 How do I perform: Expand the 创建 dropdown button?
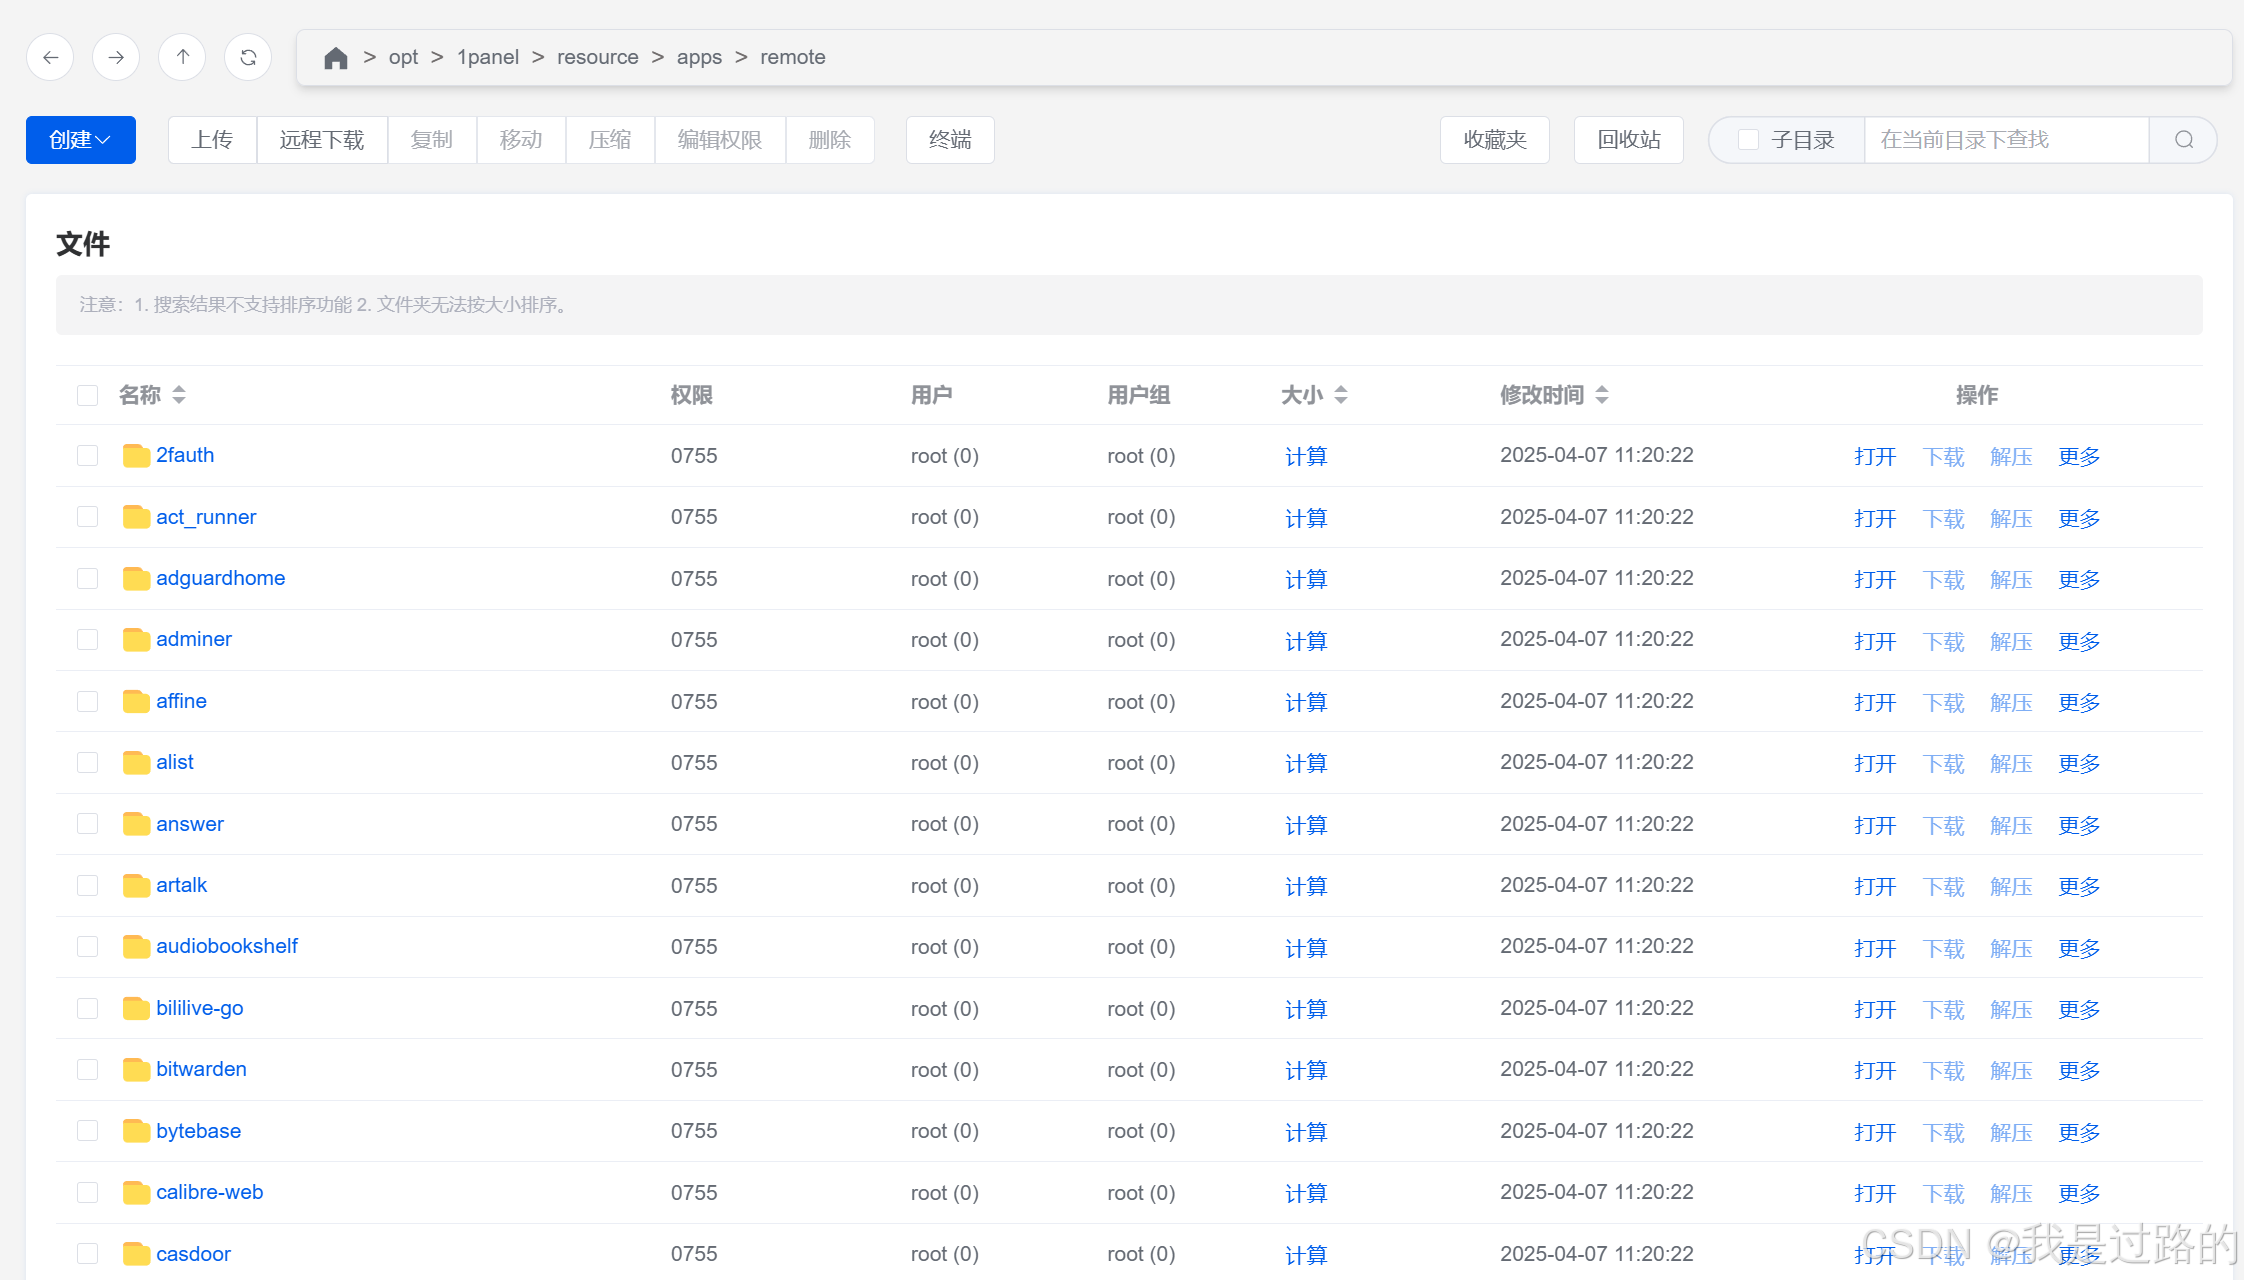(x=80, y=140)
